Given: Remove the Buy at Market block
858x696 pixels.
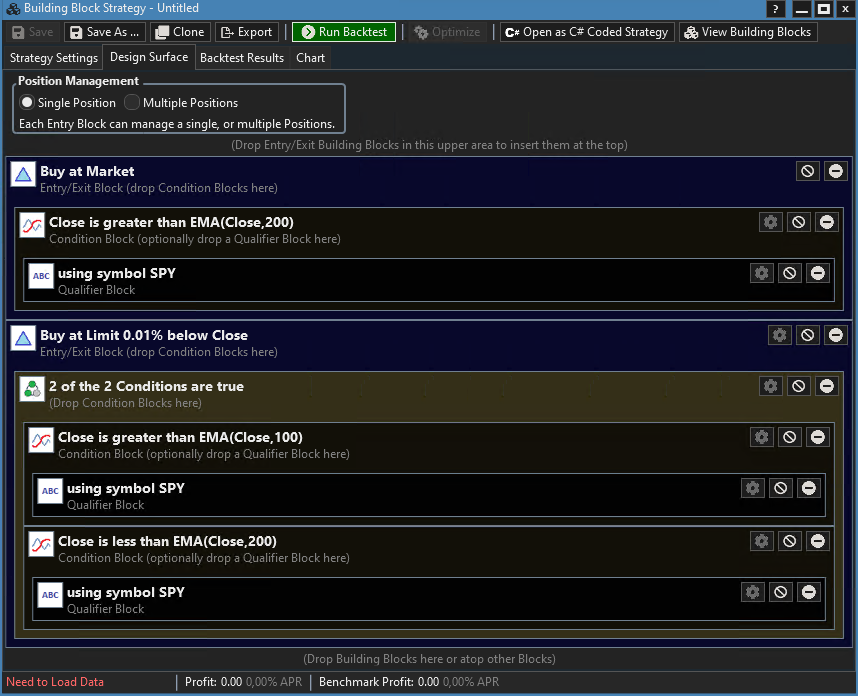Looking at the screenshot, I should [x=836, y=171].
